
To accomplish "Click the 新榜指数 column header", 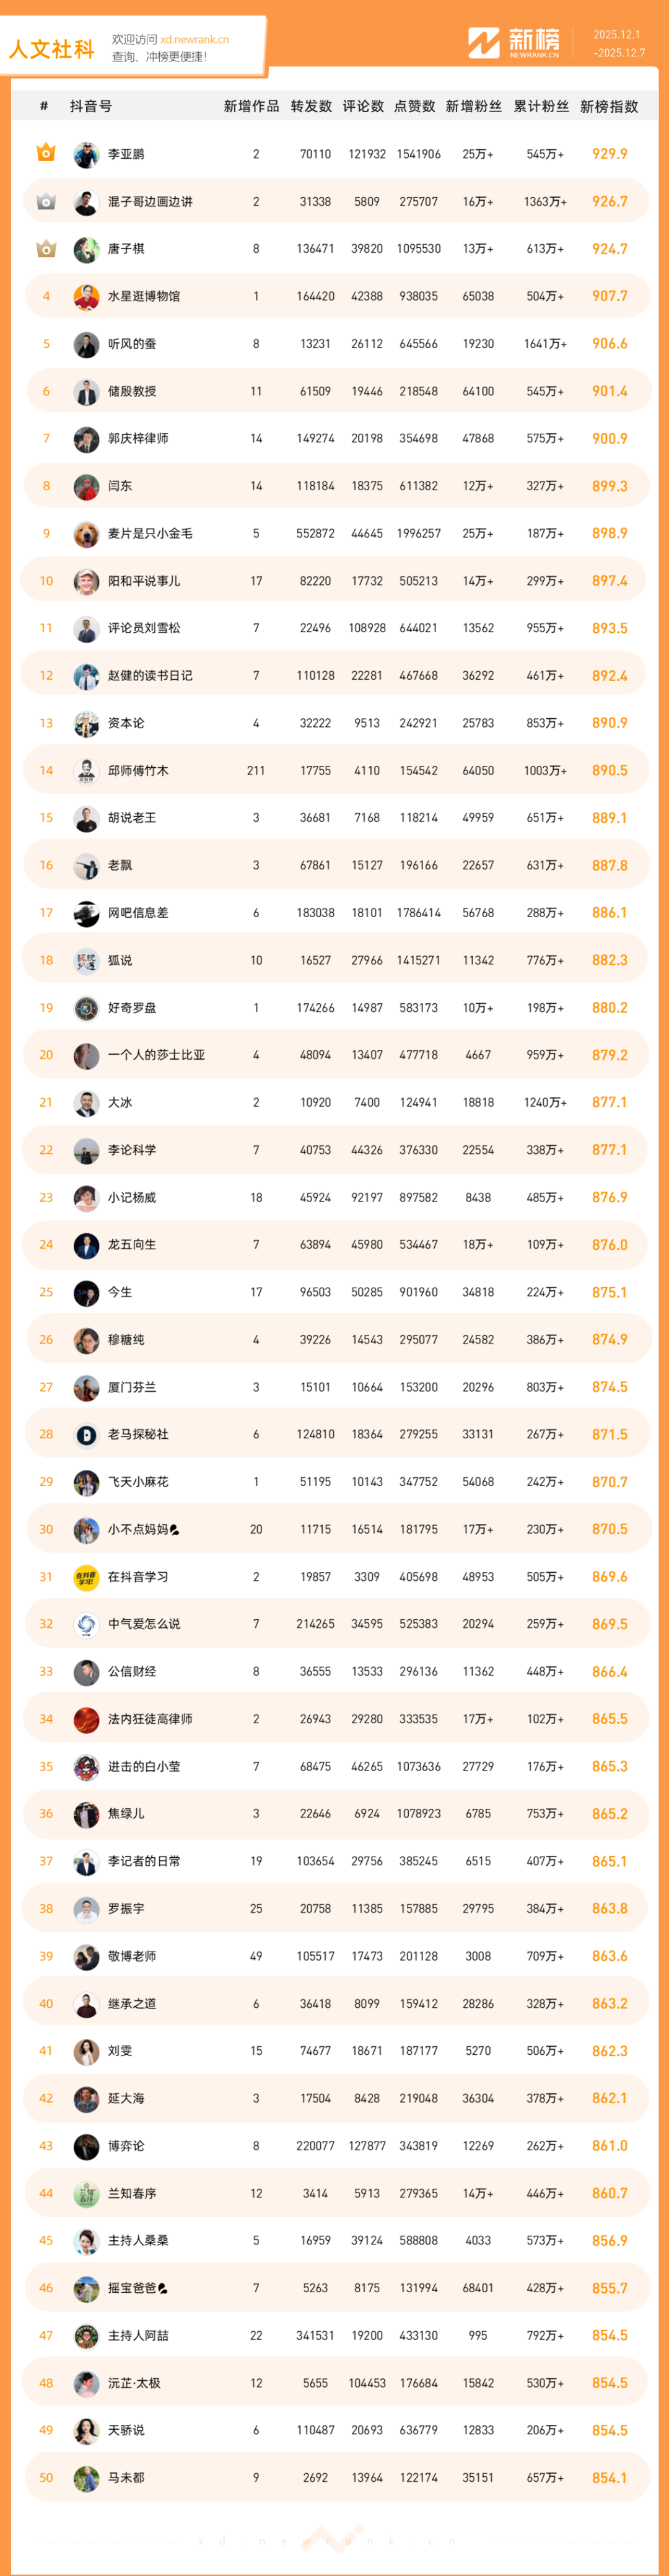I will [x=609, y=107].
